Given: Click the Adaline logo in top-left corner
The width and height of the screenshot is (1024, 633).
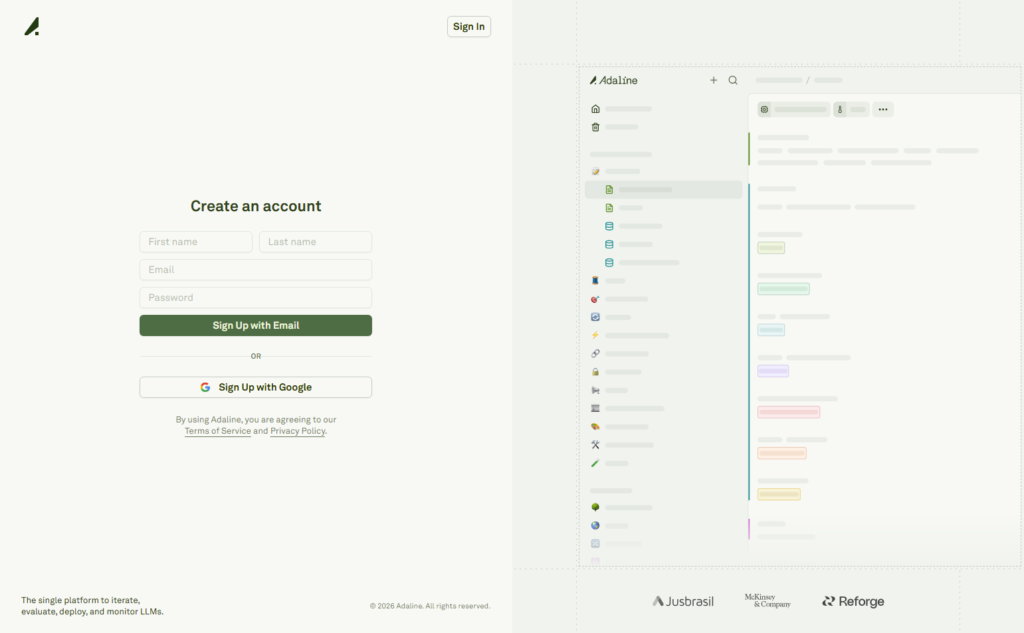Looking at the screenshot, I should pos(32,27).
